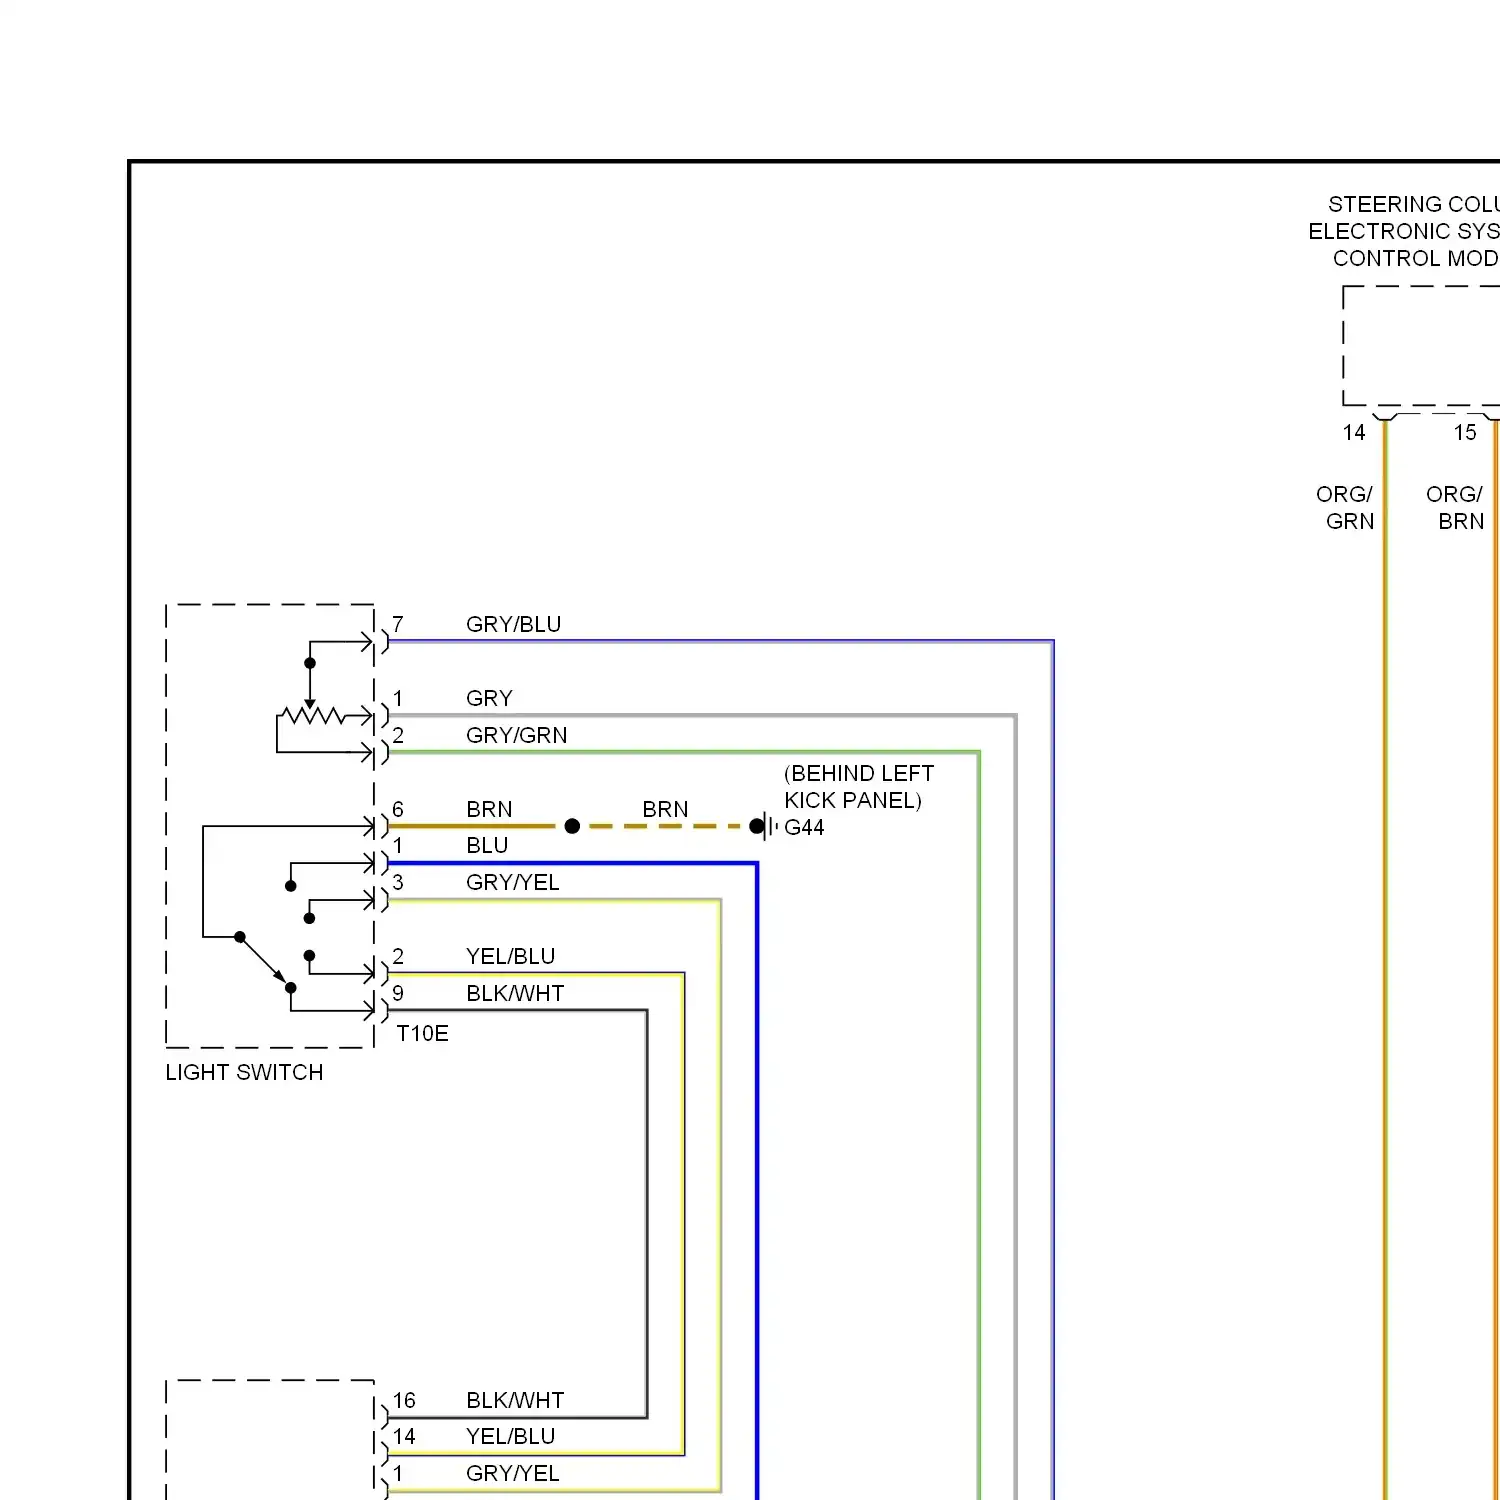Click YEL/BLU label at light switch pin 2

(510, 956)
